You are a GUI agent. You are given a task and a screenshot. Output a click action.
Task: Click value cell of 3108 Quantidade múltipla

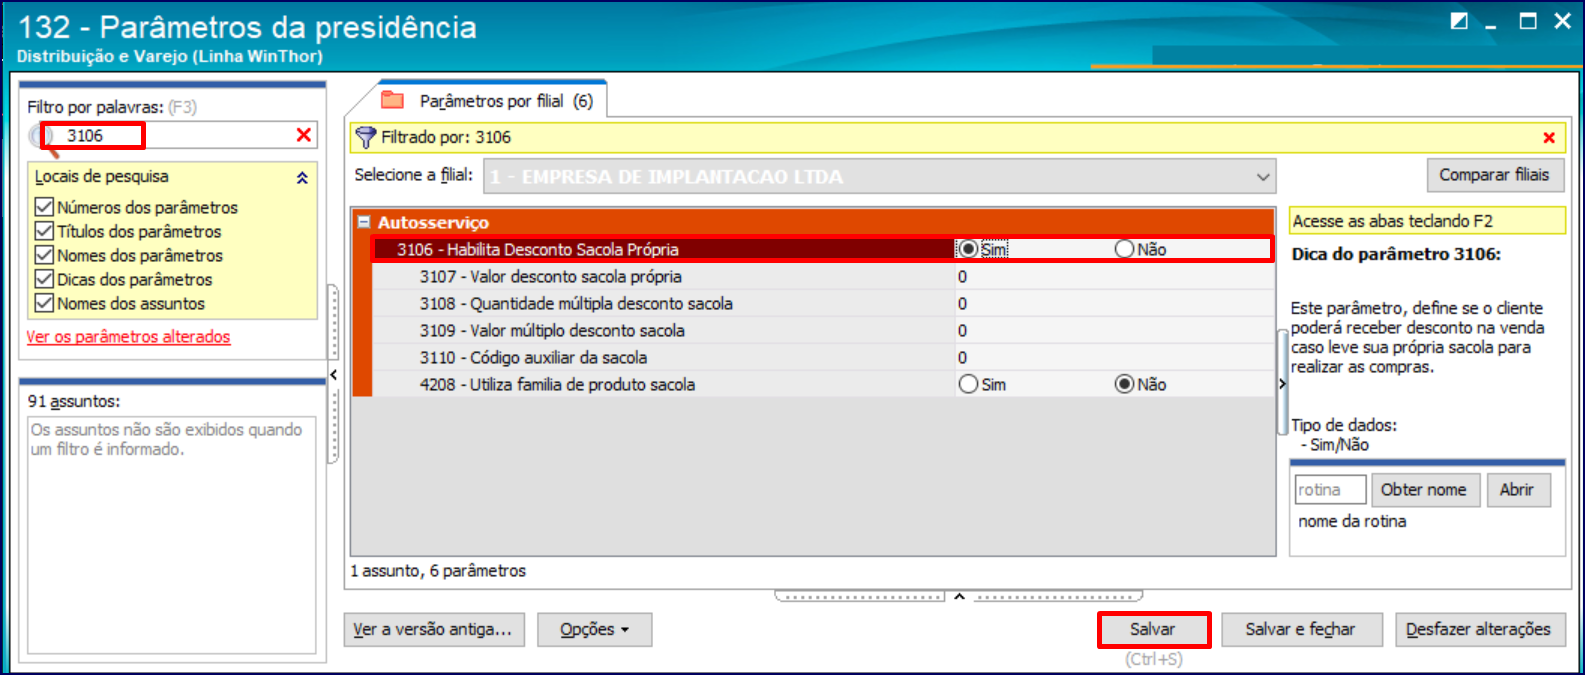tap(1114, 304)
